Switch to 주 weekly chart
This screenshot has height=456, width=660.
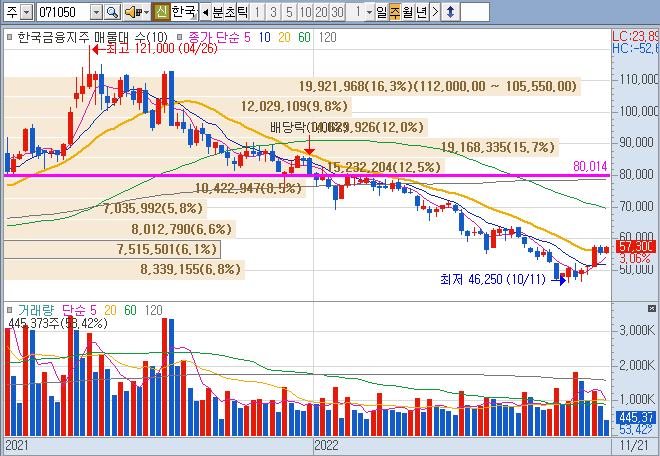(x=394, y=12)
